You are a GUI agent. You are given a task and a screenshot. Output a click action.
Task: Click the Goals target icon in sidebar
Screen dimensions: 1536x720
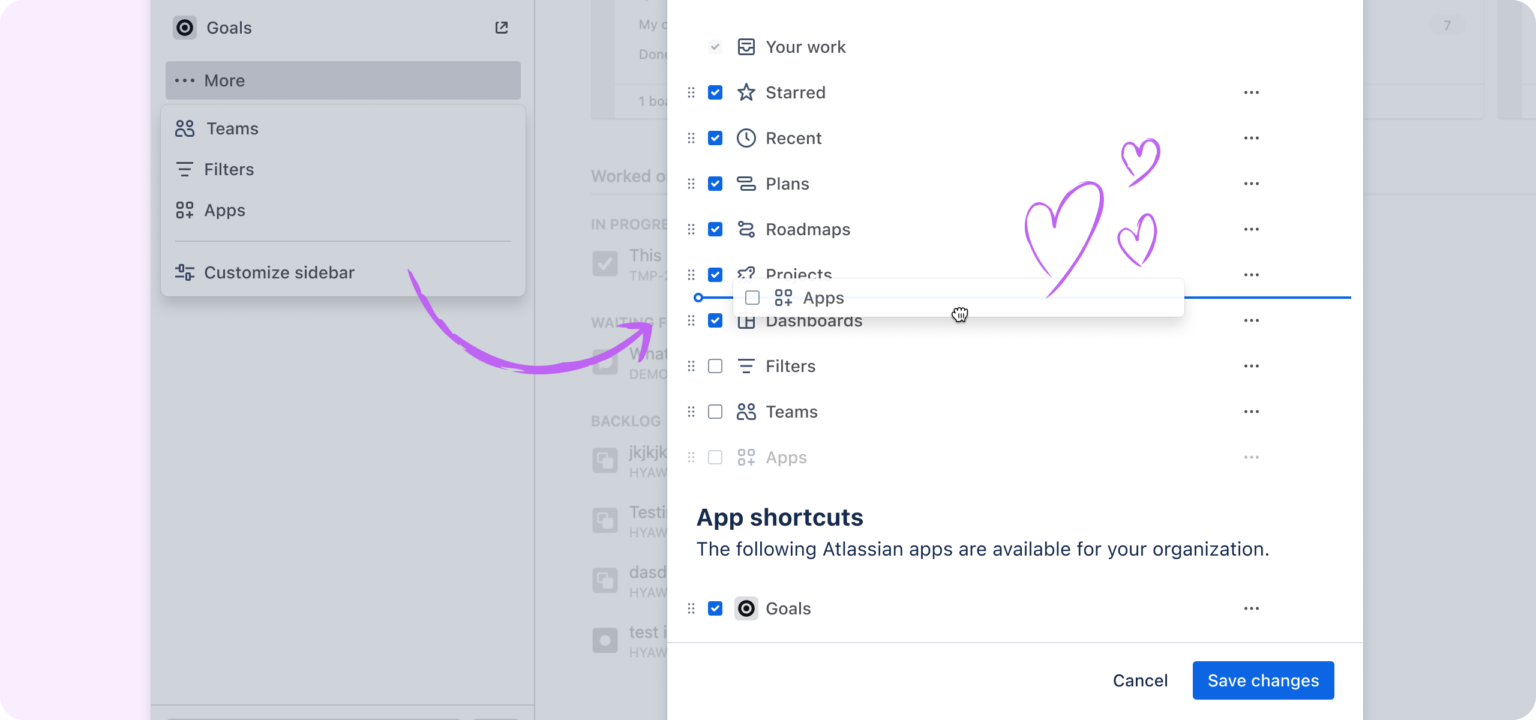pyautogui.click(x=185, y=28)
